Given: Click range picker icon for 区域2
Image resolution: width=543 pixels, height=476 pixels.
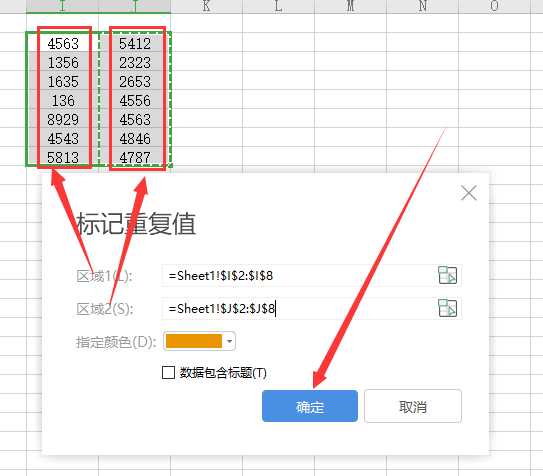Looking at the screenshot, I should pos(447,308).
